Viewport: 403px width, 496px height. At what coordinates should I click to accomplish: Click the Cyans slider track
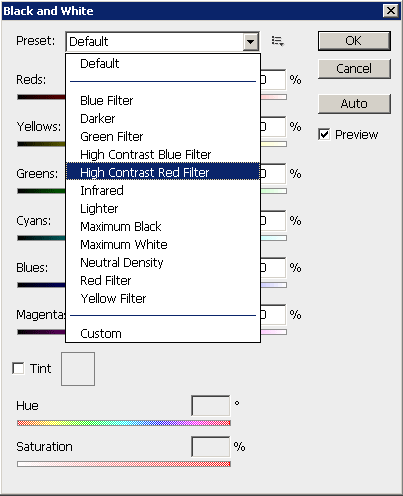[x=41, y=238]
